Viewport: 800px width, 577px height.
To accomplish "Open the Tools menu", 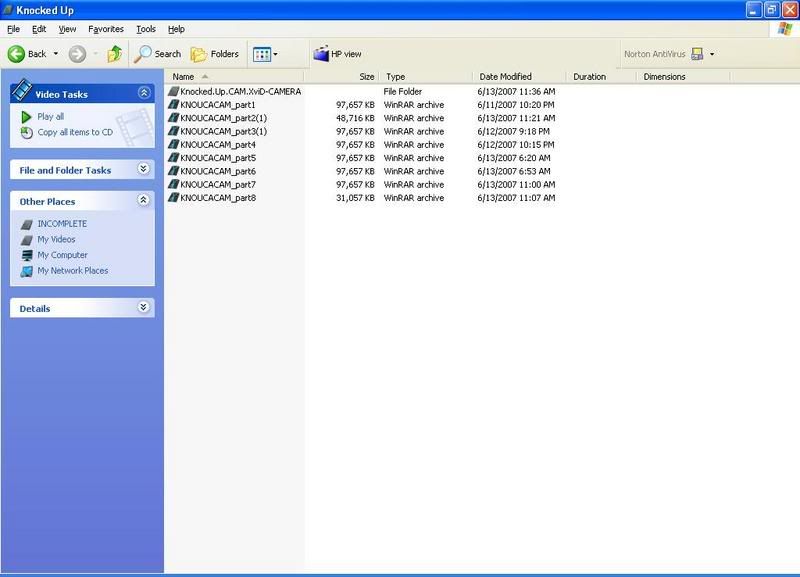I will pos(146,29).
